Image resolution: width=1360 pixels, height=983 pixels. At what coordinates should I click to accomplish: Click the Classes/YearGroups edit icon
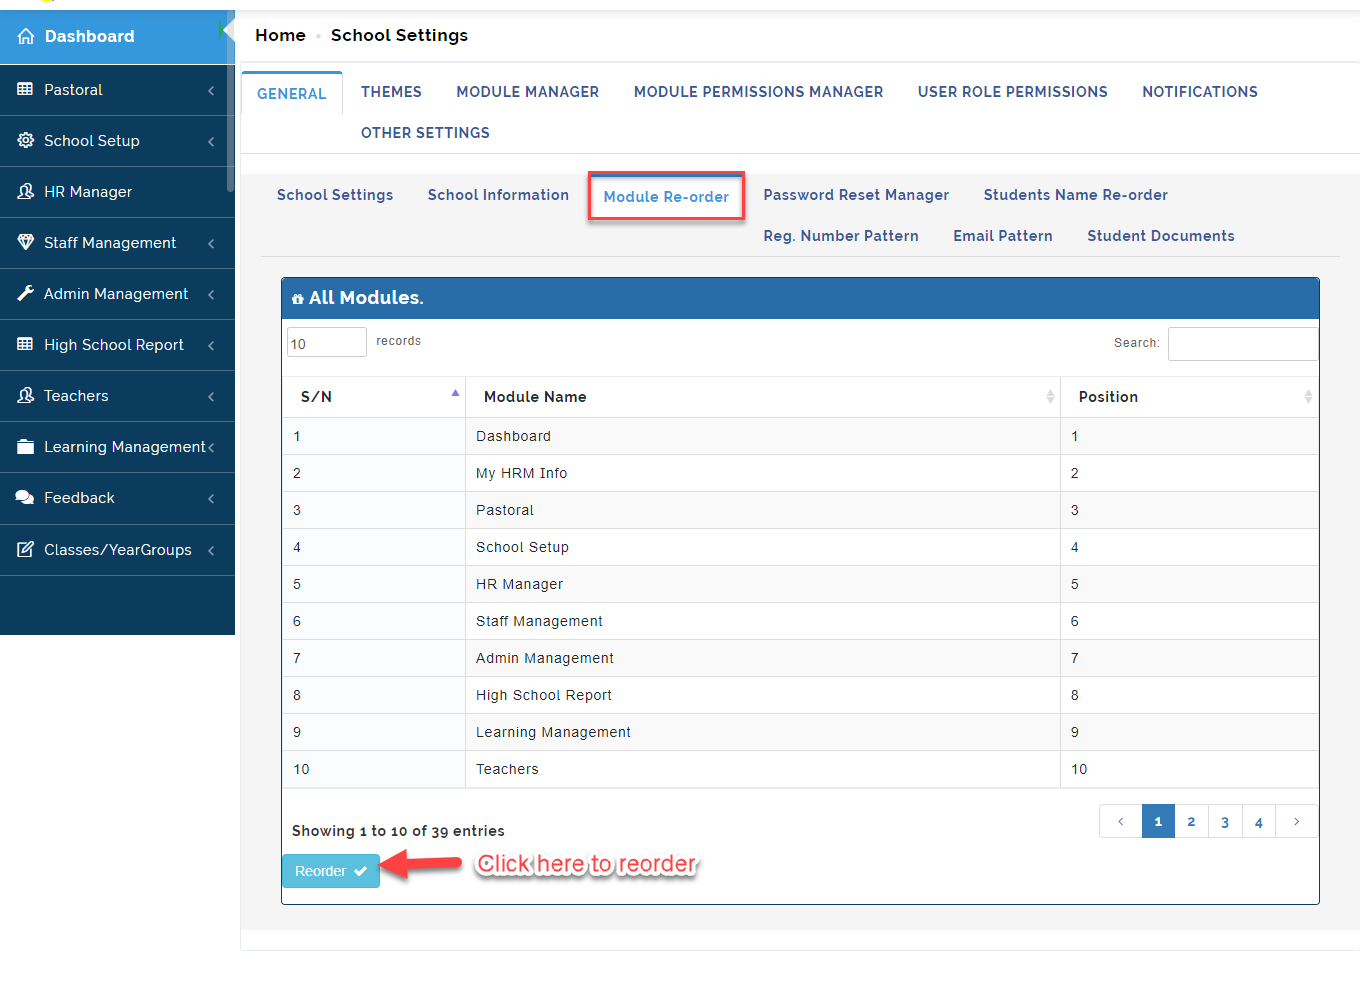[26, 550]
